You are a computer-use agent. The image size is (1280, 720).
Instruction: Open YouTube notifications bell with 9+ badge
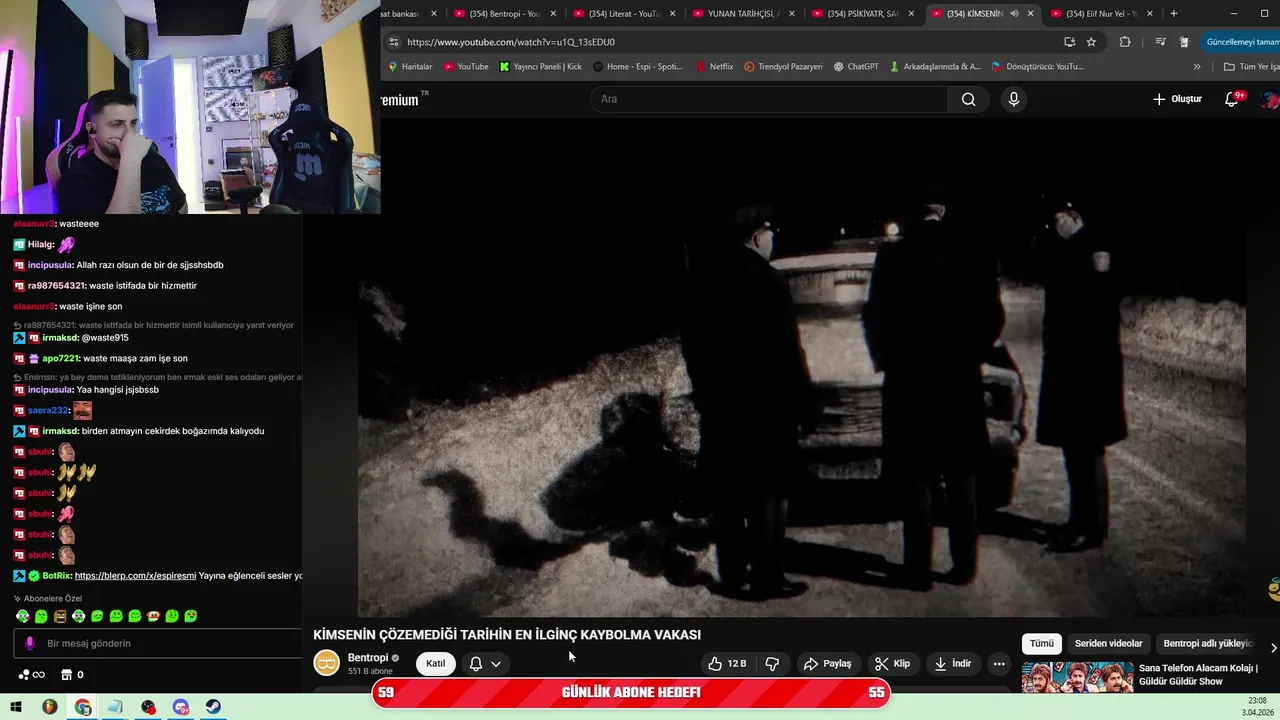[1232, 99]
